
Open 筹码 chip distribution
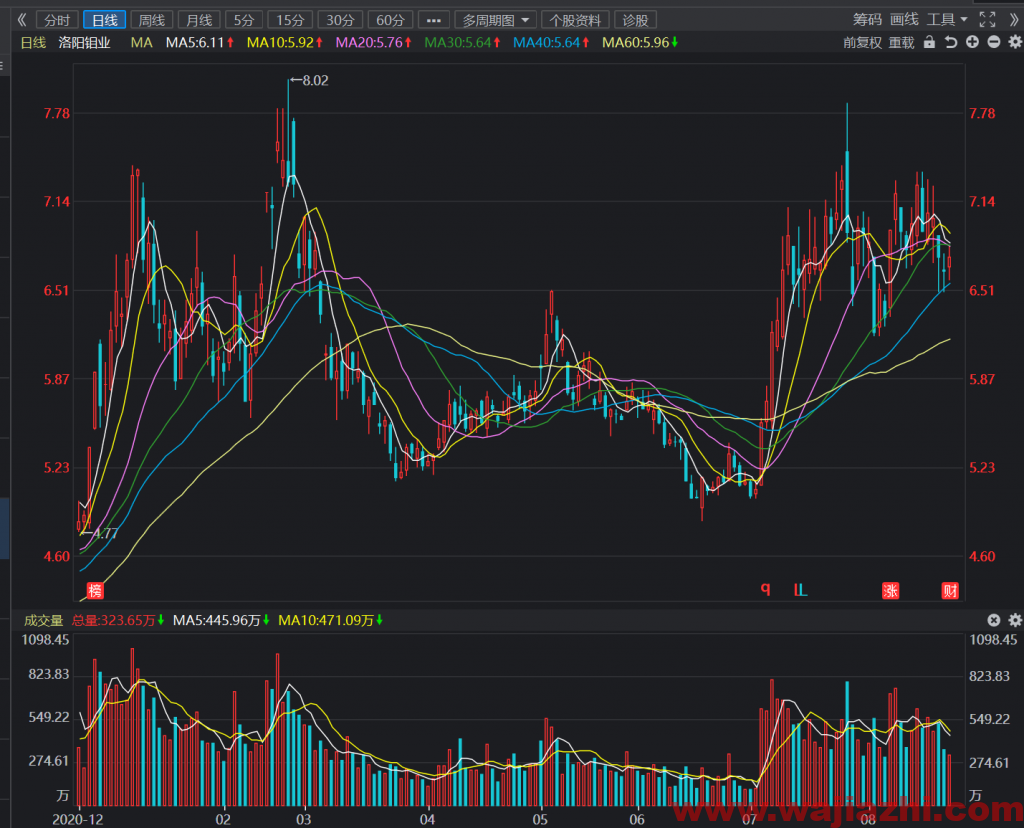(x=867, y=20)
